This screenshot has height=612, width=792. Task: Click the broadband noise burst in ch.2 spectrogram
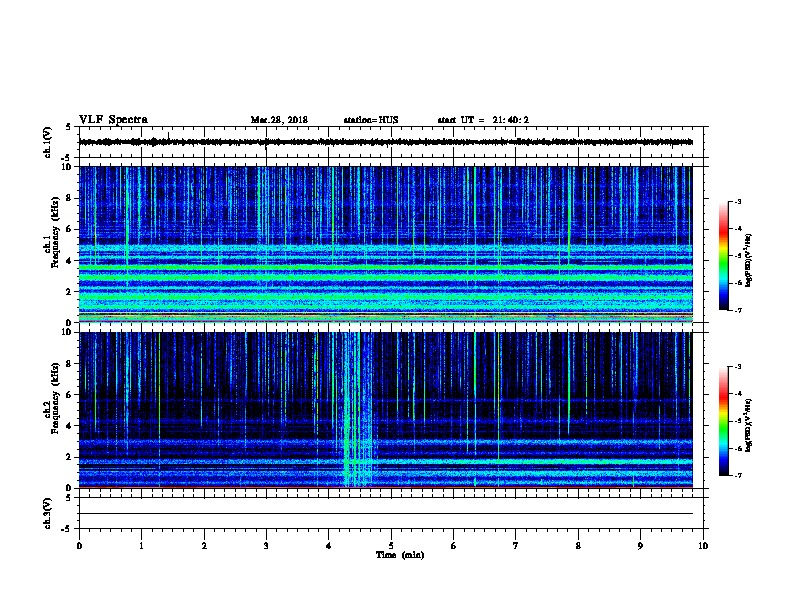[358, 410]
